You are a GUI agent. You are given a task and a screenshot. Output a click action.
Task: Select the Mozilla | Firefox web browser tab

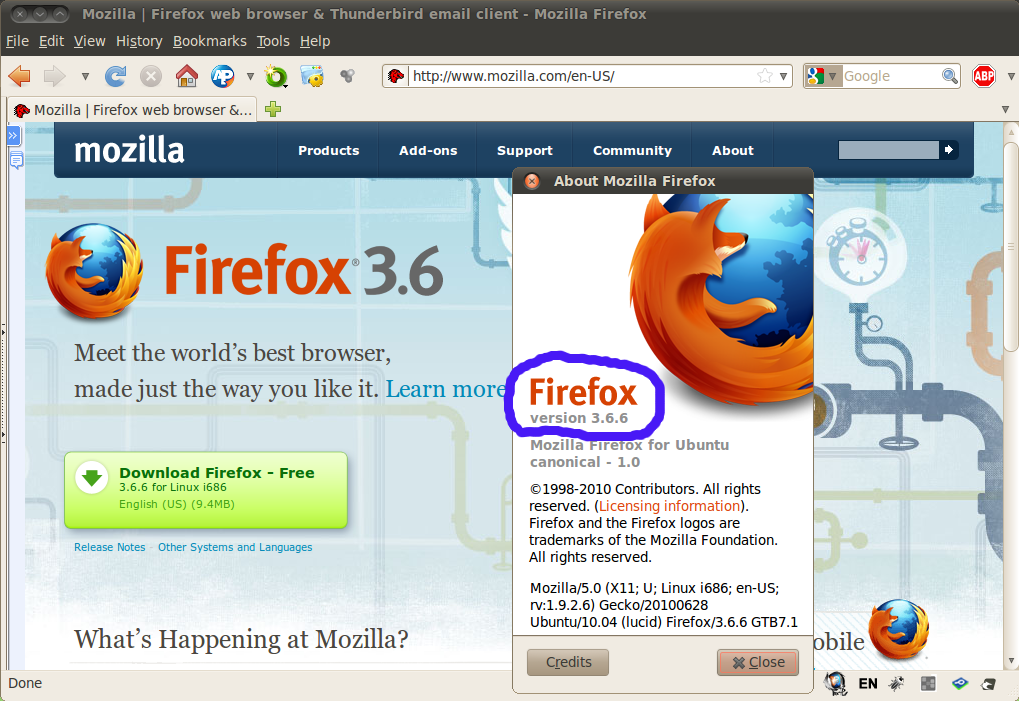(133, 110)
